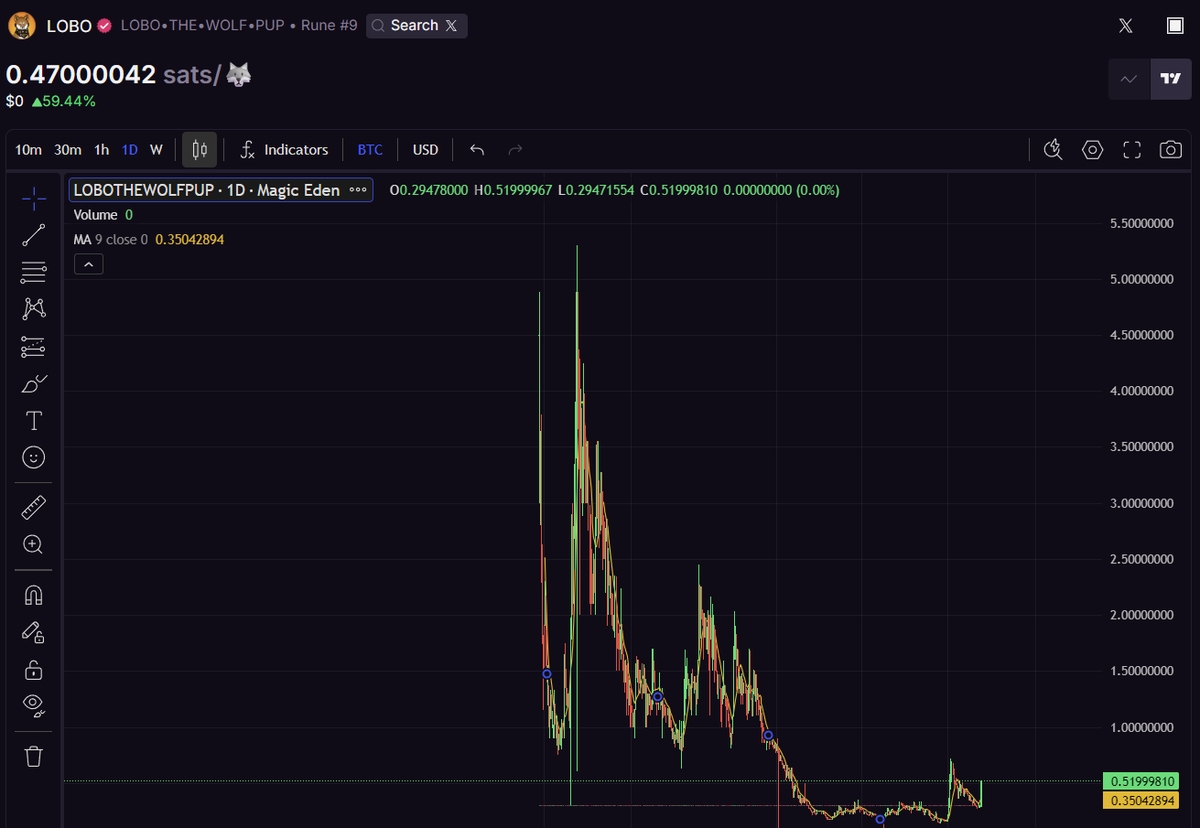Select the W weekly timeframe
Screen dimensions: 1200x828
(156, 150)
